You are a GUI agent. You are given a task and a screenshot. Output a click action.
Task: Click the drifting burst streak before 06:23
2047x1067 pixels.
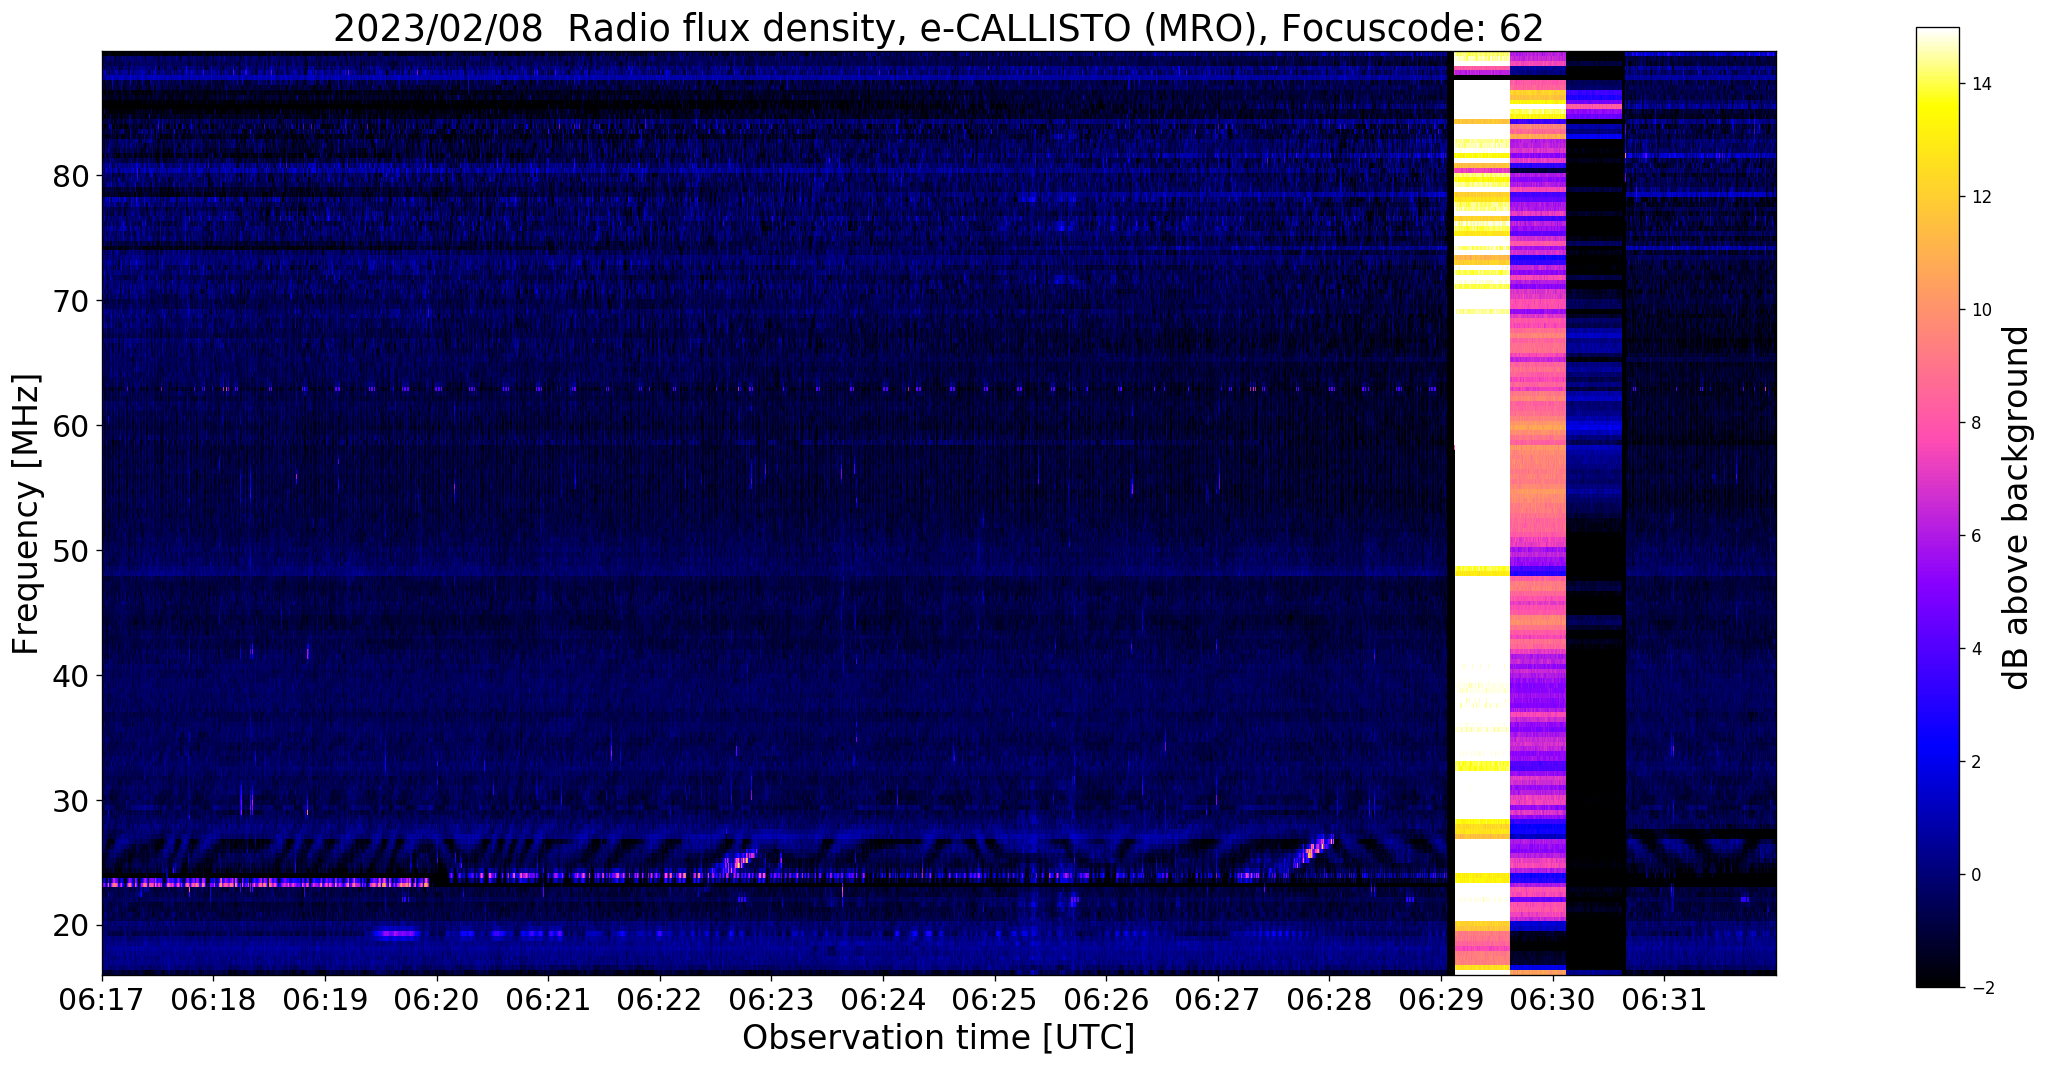pos(741,861)
